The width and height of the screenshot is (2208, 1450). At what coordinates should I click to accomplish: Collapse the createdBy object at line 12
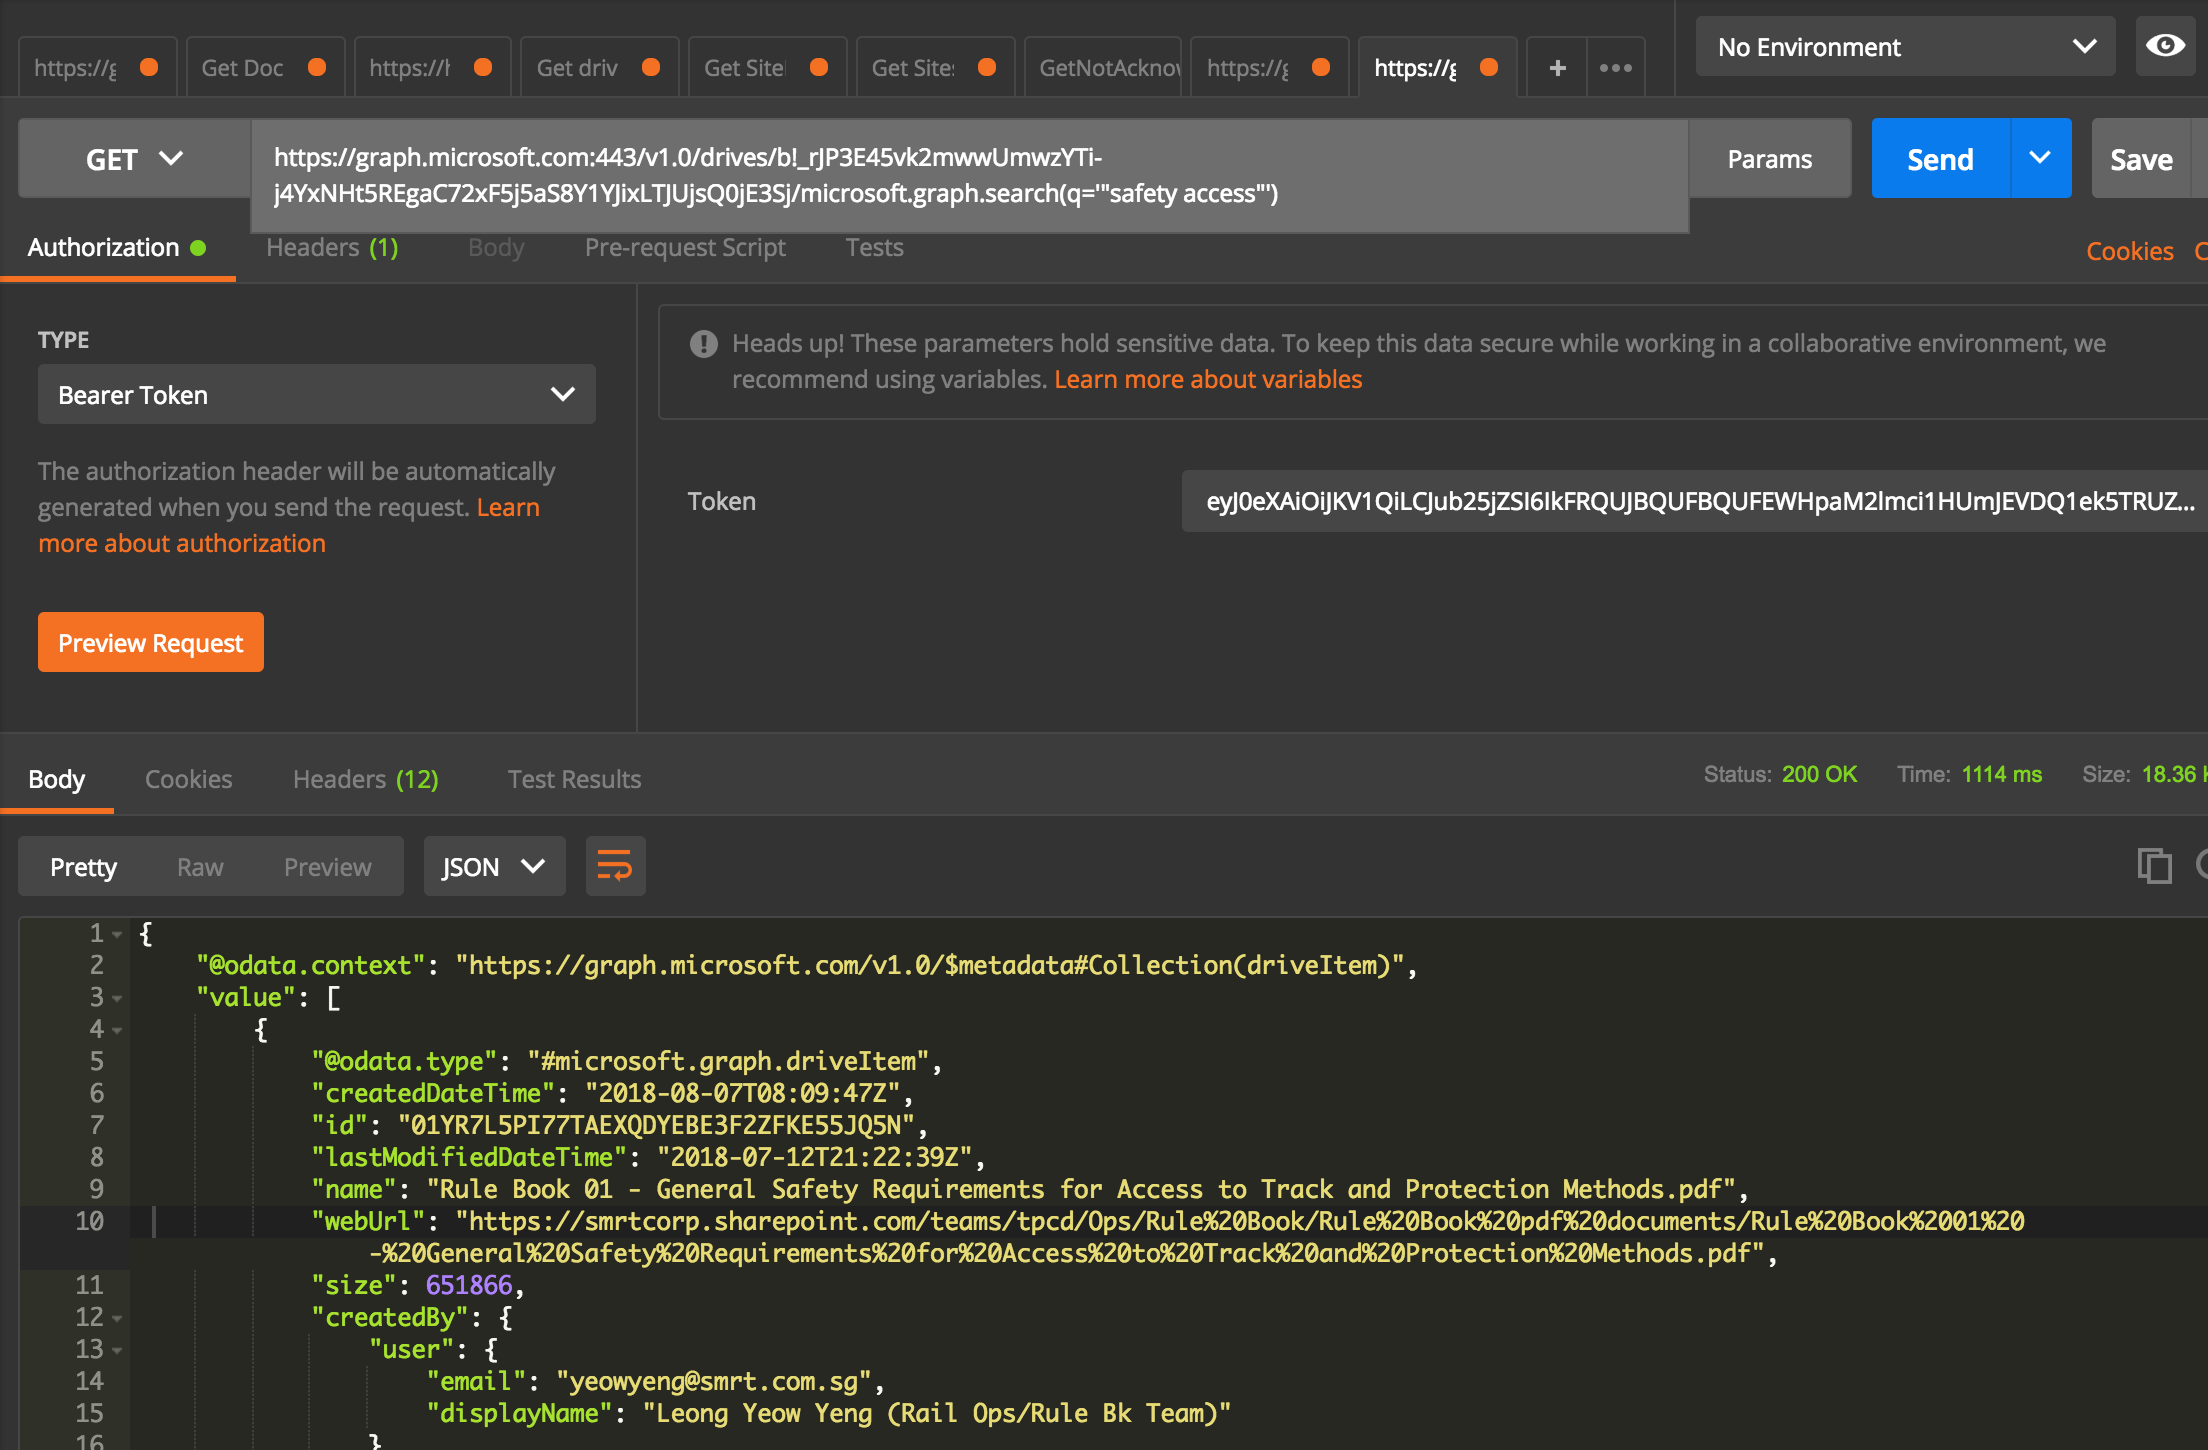[x=117, y=1318]
